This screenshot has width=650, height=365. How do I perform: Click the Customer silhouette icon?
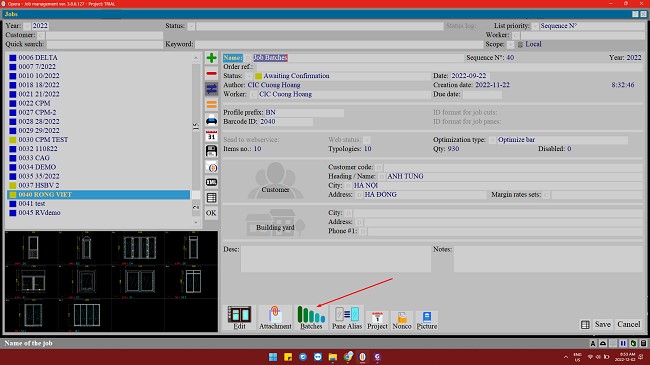275,180
